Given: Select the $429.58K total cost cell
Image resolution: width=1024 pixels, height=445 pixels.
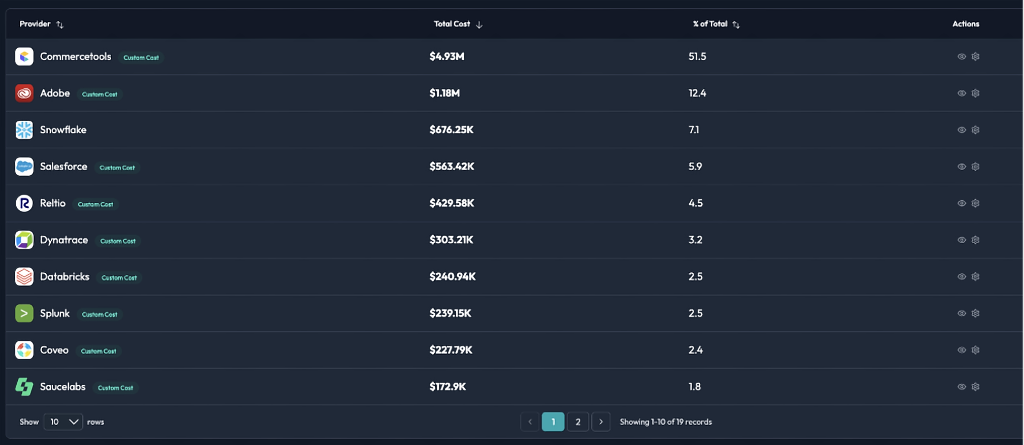Looking at the screenshot, I should 452,203.
